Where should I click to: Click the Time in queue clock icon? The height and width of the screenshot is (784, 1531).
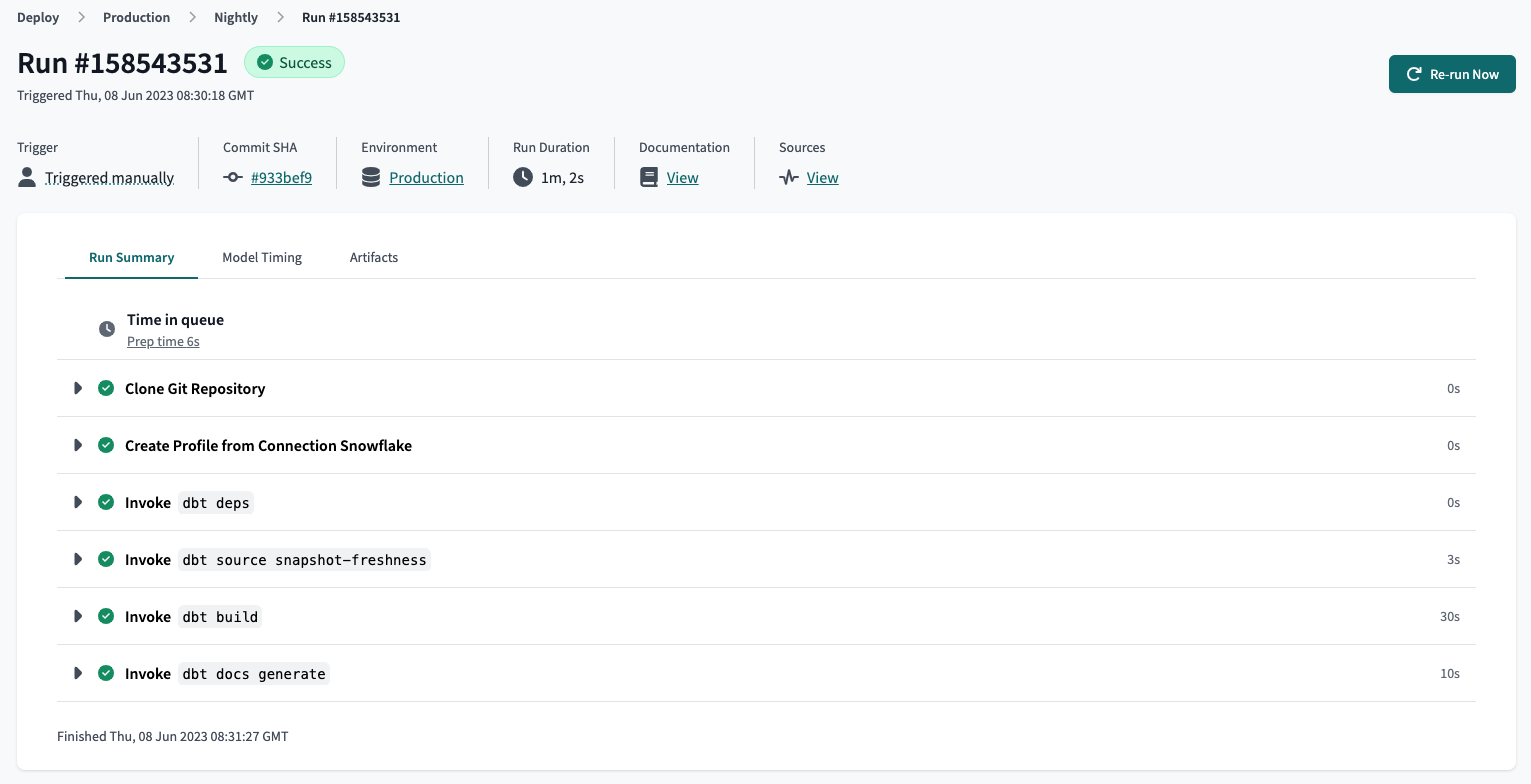tap(107, 328)
